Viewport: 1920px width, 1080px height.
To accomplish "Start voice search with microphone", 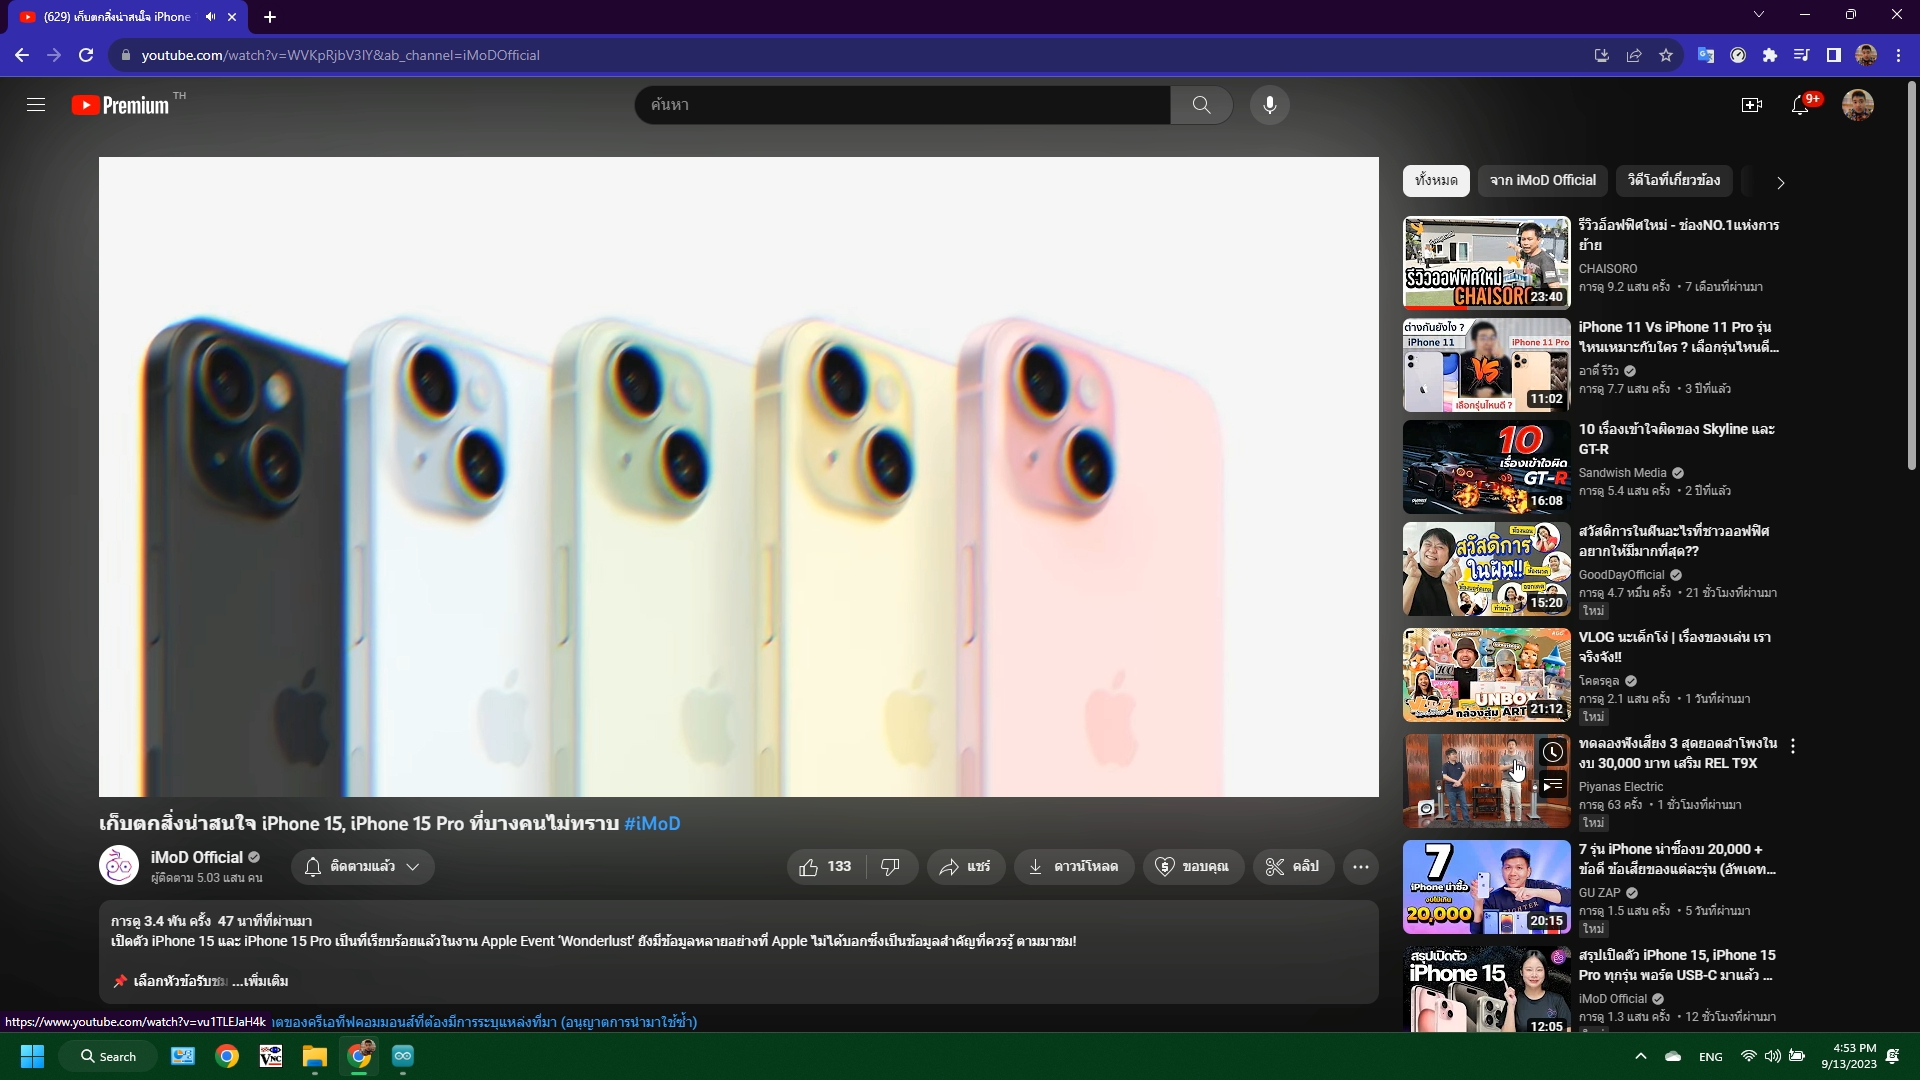I will [x=1269, y=105].
